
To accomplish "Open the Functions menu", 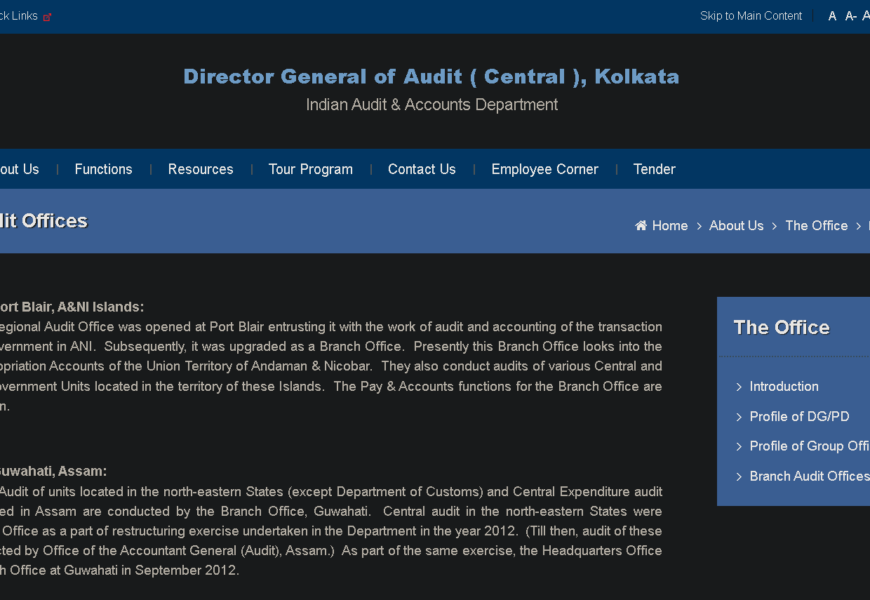I will coord(104,169).
